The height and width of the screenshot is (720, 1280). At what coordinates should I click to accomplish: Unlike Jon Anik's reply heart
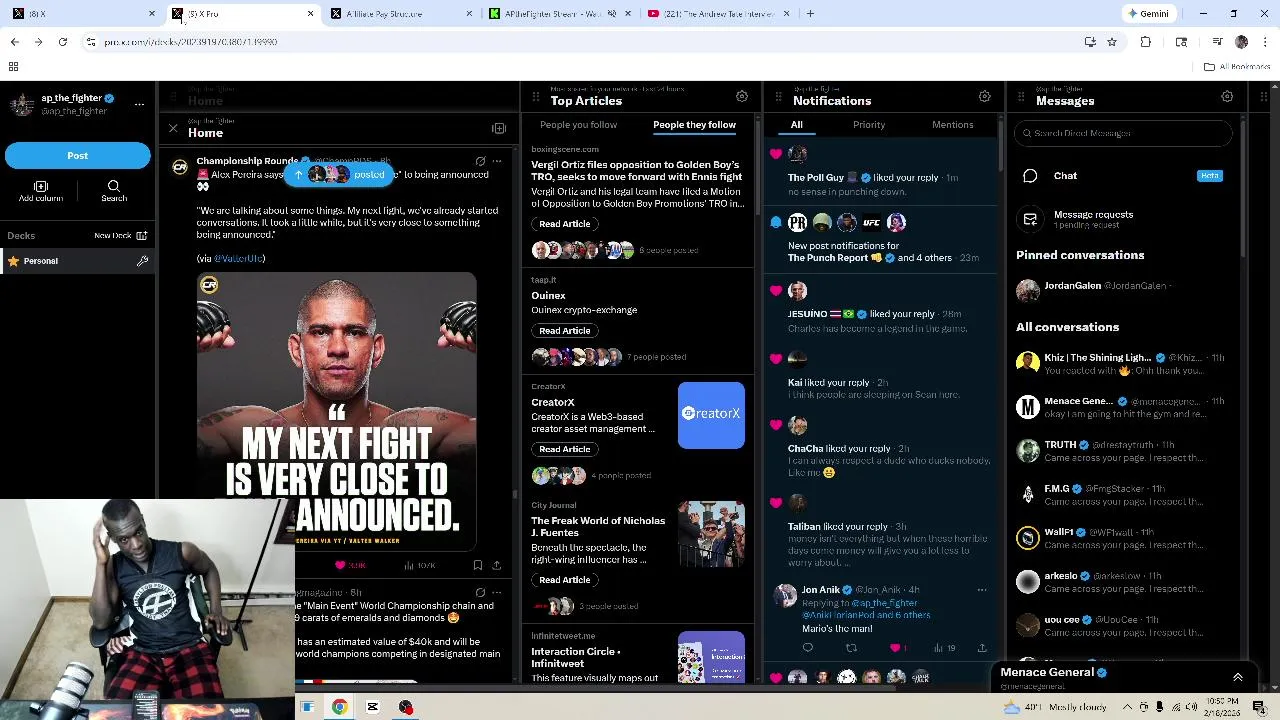click(897, 648)
